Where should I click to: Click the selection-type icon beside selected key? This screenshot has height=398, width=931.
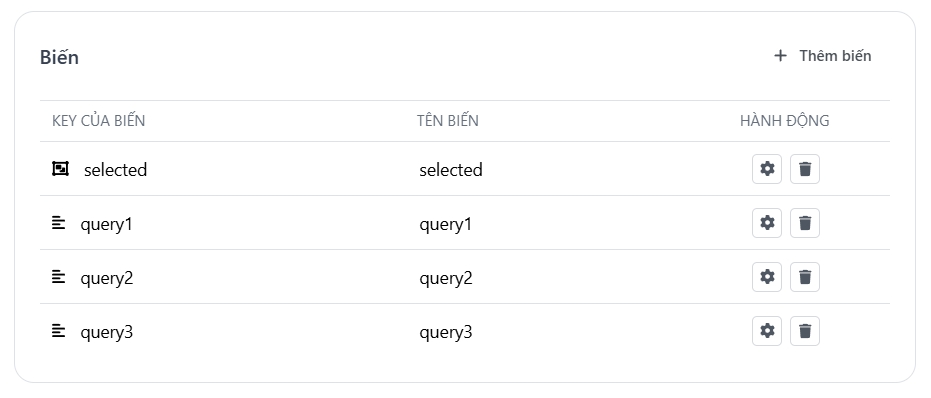point(61,169)
